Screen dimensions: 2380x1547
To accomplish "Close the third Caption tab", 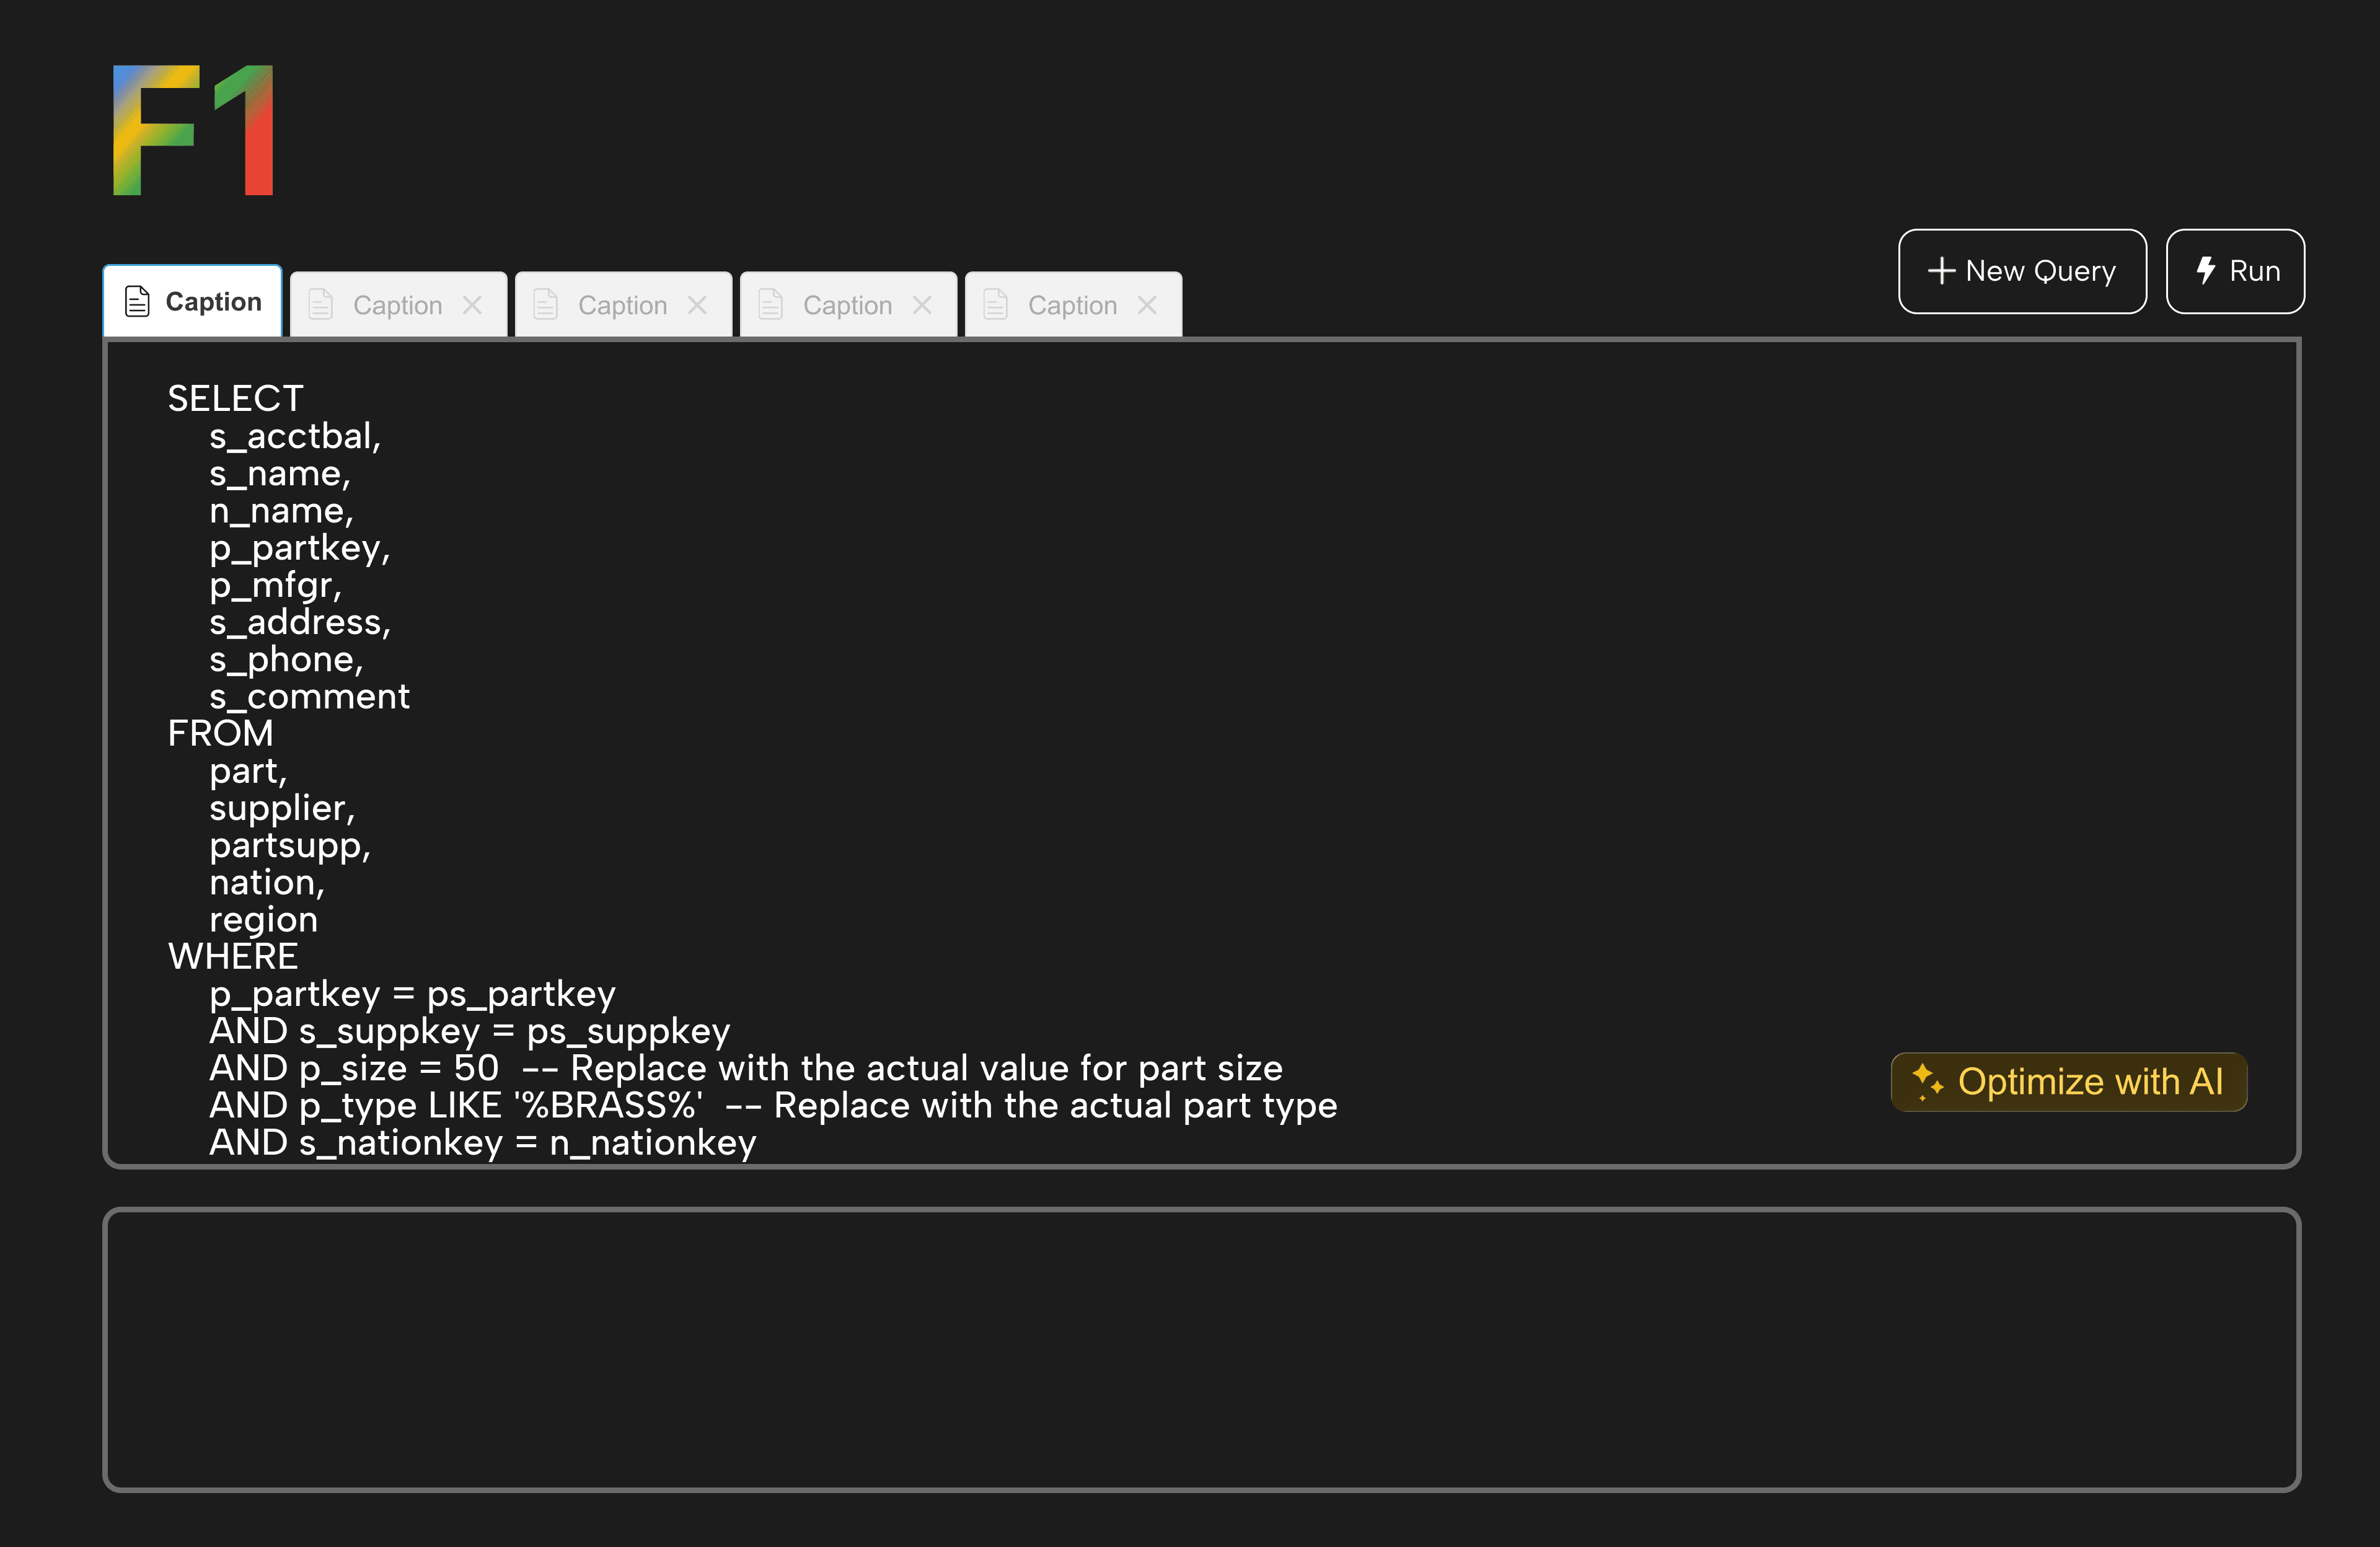I will click(697, 305).
